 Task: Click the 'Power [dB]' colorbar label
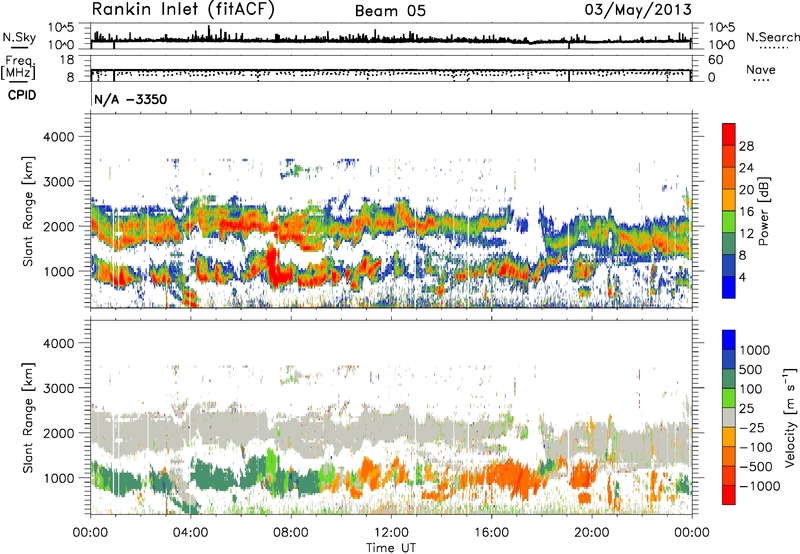(763, 212)
